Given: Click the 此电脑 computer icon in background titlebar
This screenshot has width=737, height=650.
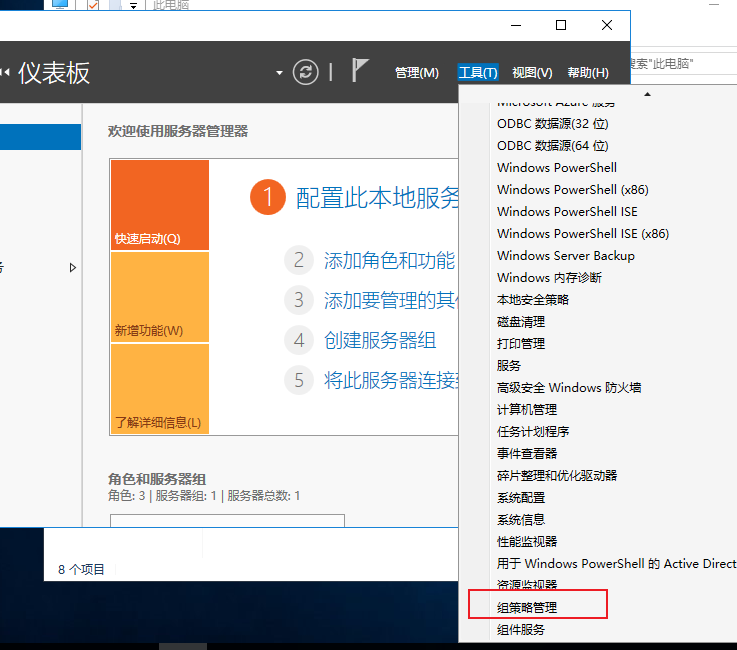Looking at the screenshot, I should [x=60, y=4].
